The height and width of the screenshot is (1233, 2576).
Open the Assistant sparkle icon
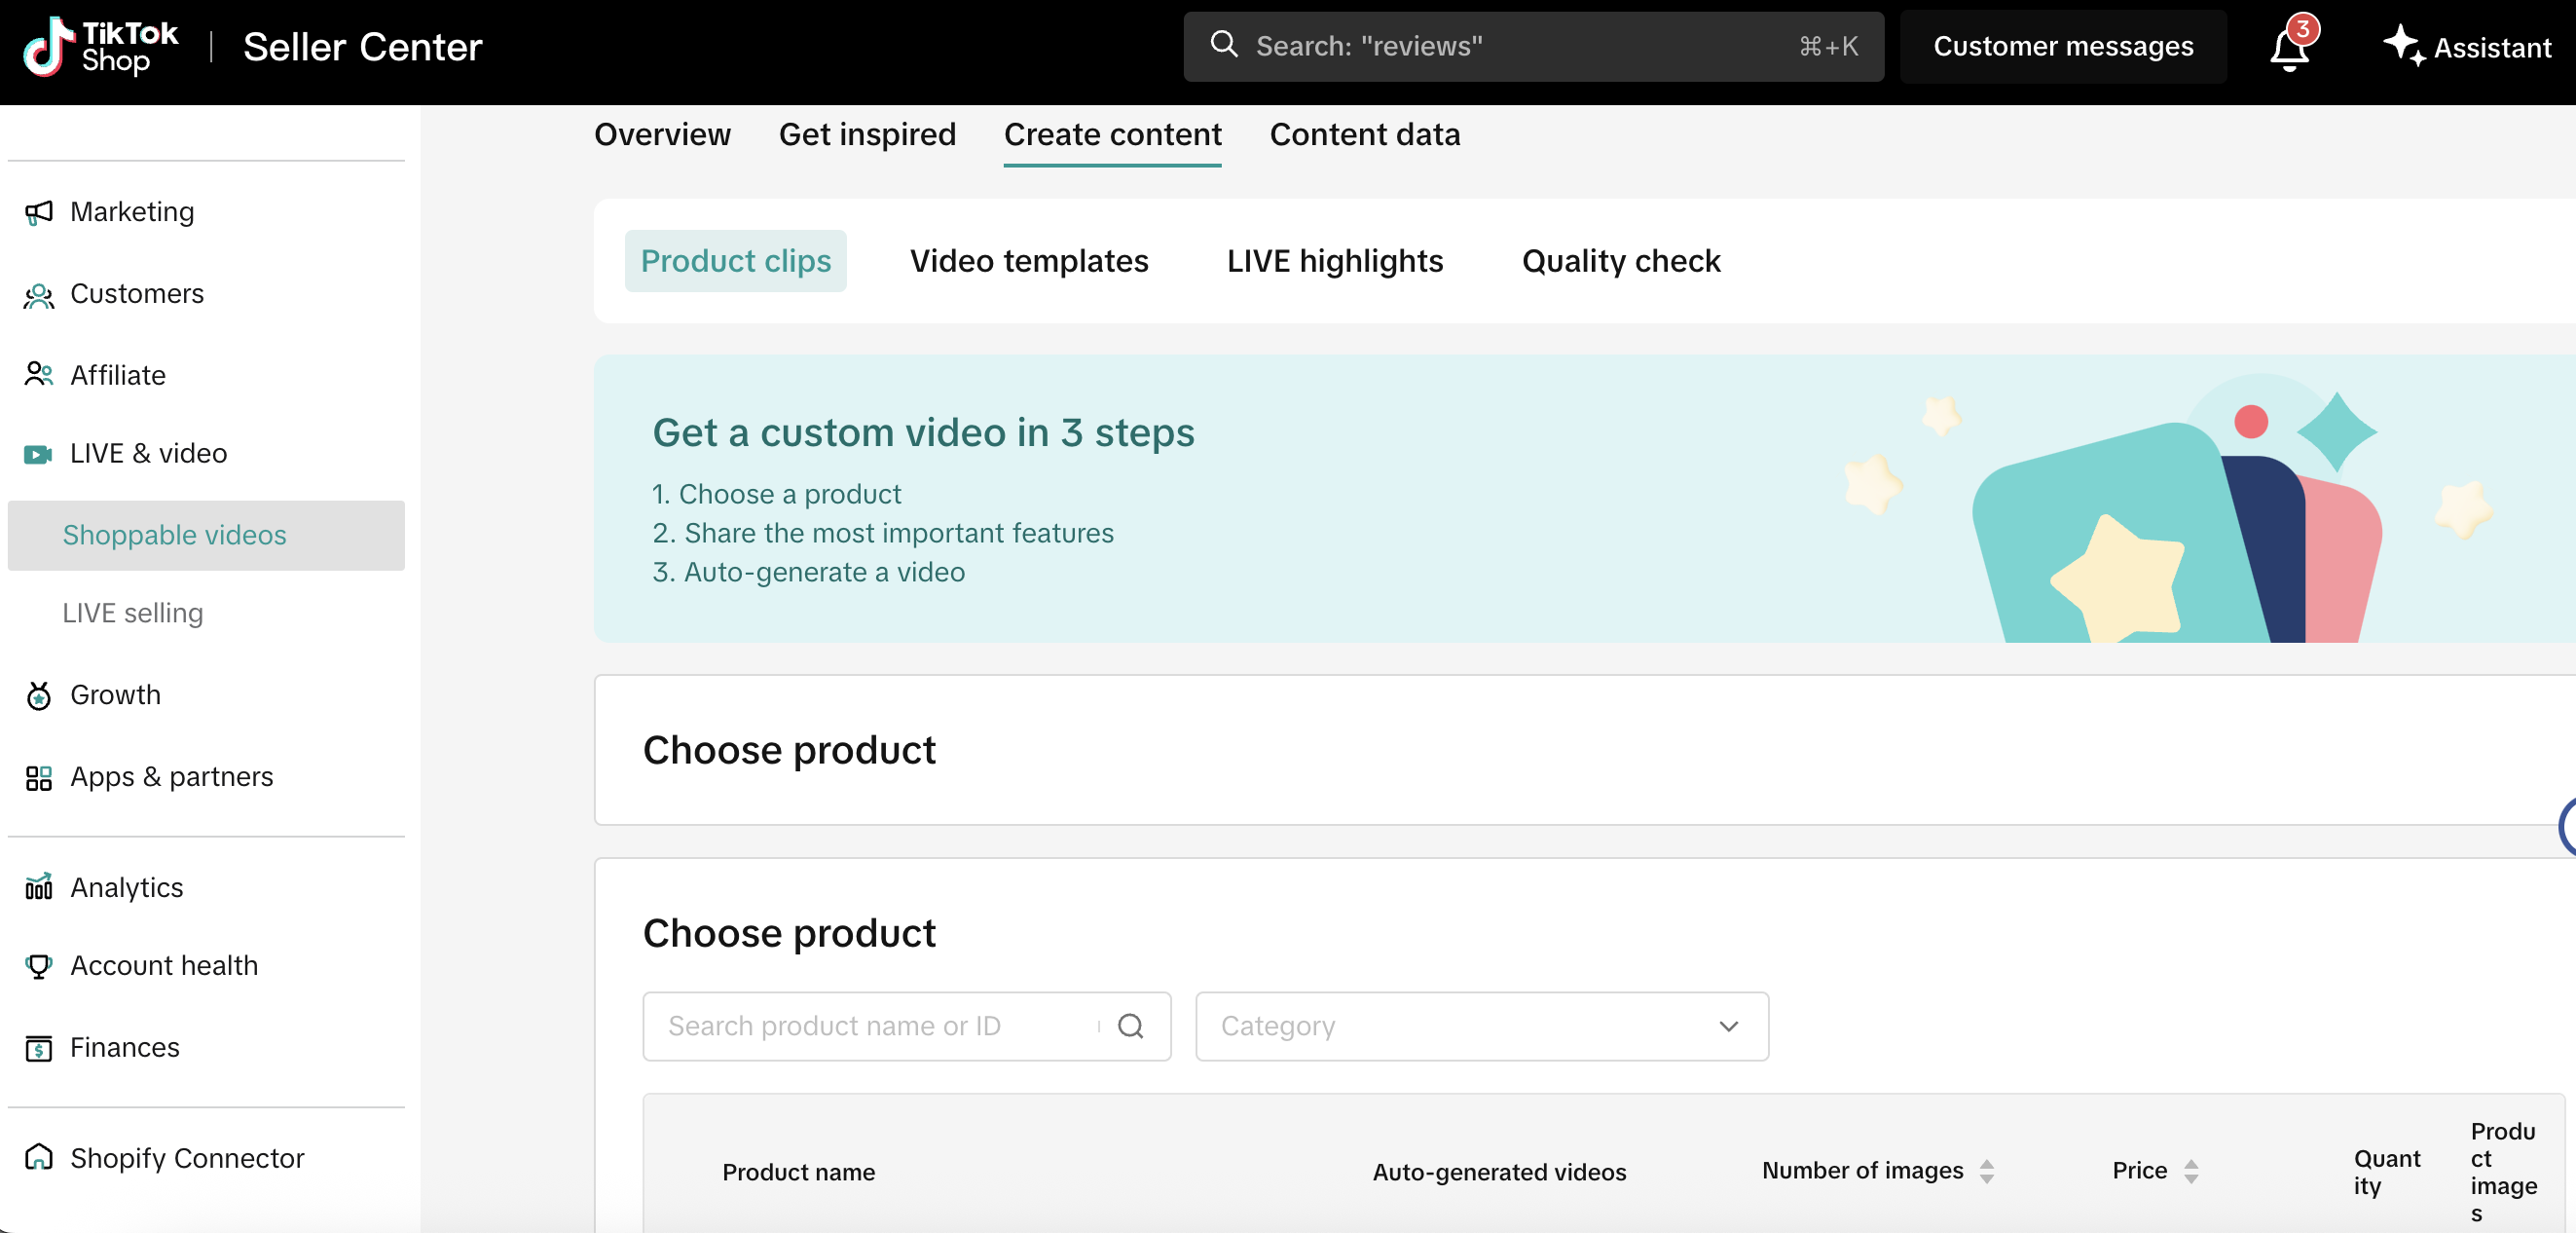point(2402,45)
